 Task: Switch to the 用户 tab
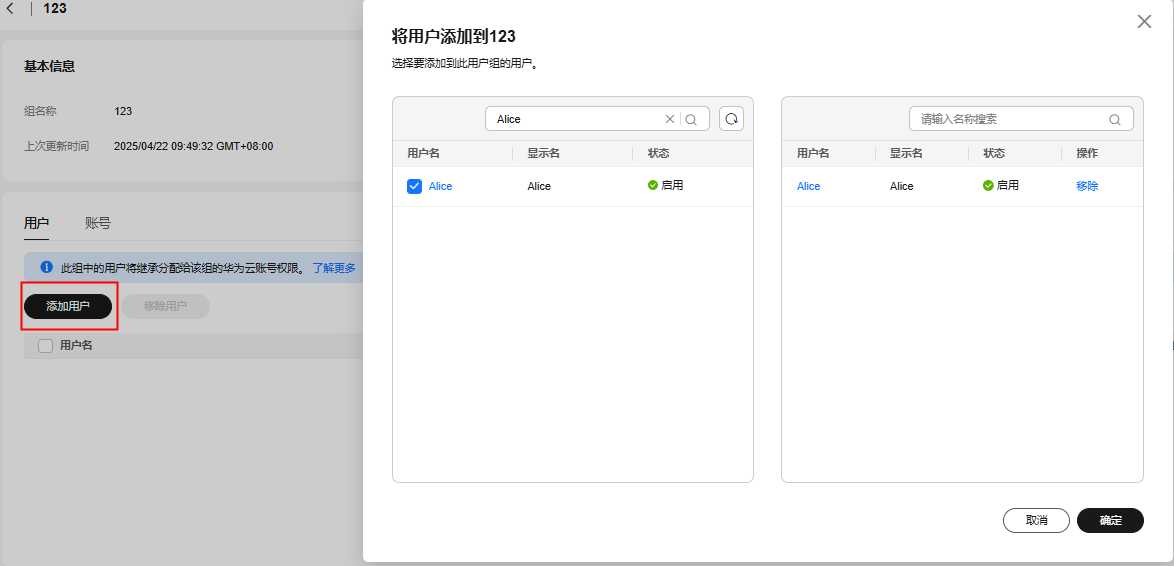pos(37,222)
